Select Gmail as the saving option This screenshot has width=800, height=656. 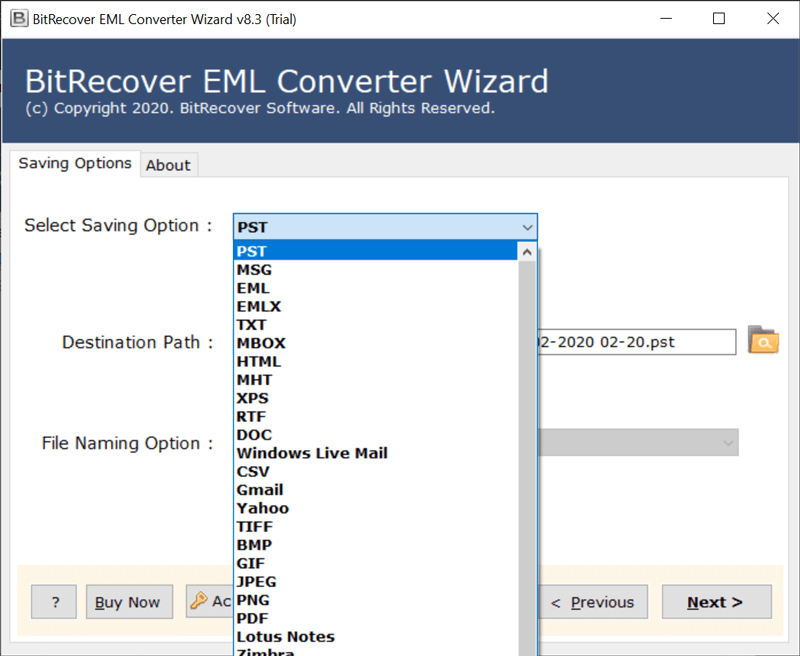pyautogui.click(x=260, y=490)
